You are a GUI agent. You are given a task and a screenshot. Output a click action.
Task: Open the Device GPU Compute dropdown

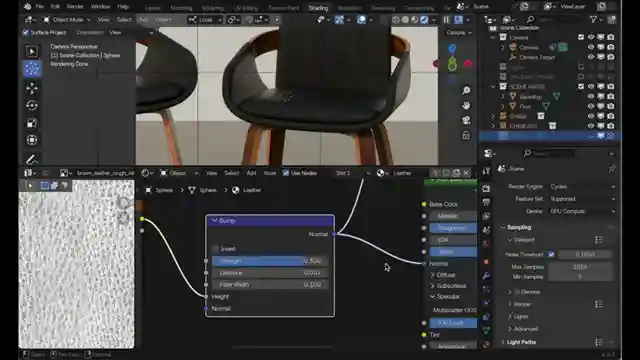582,211
